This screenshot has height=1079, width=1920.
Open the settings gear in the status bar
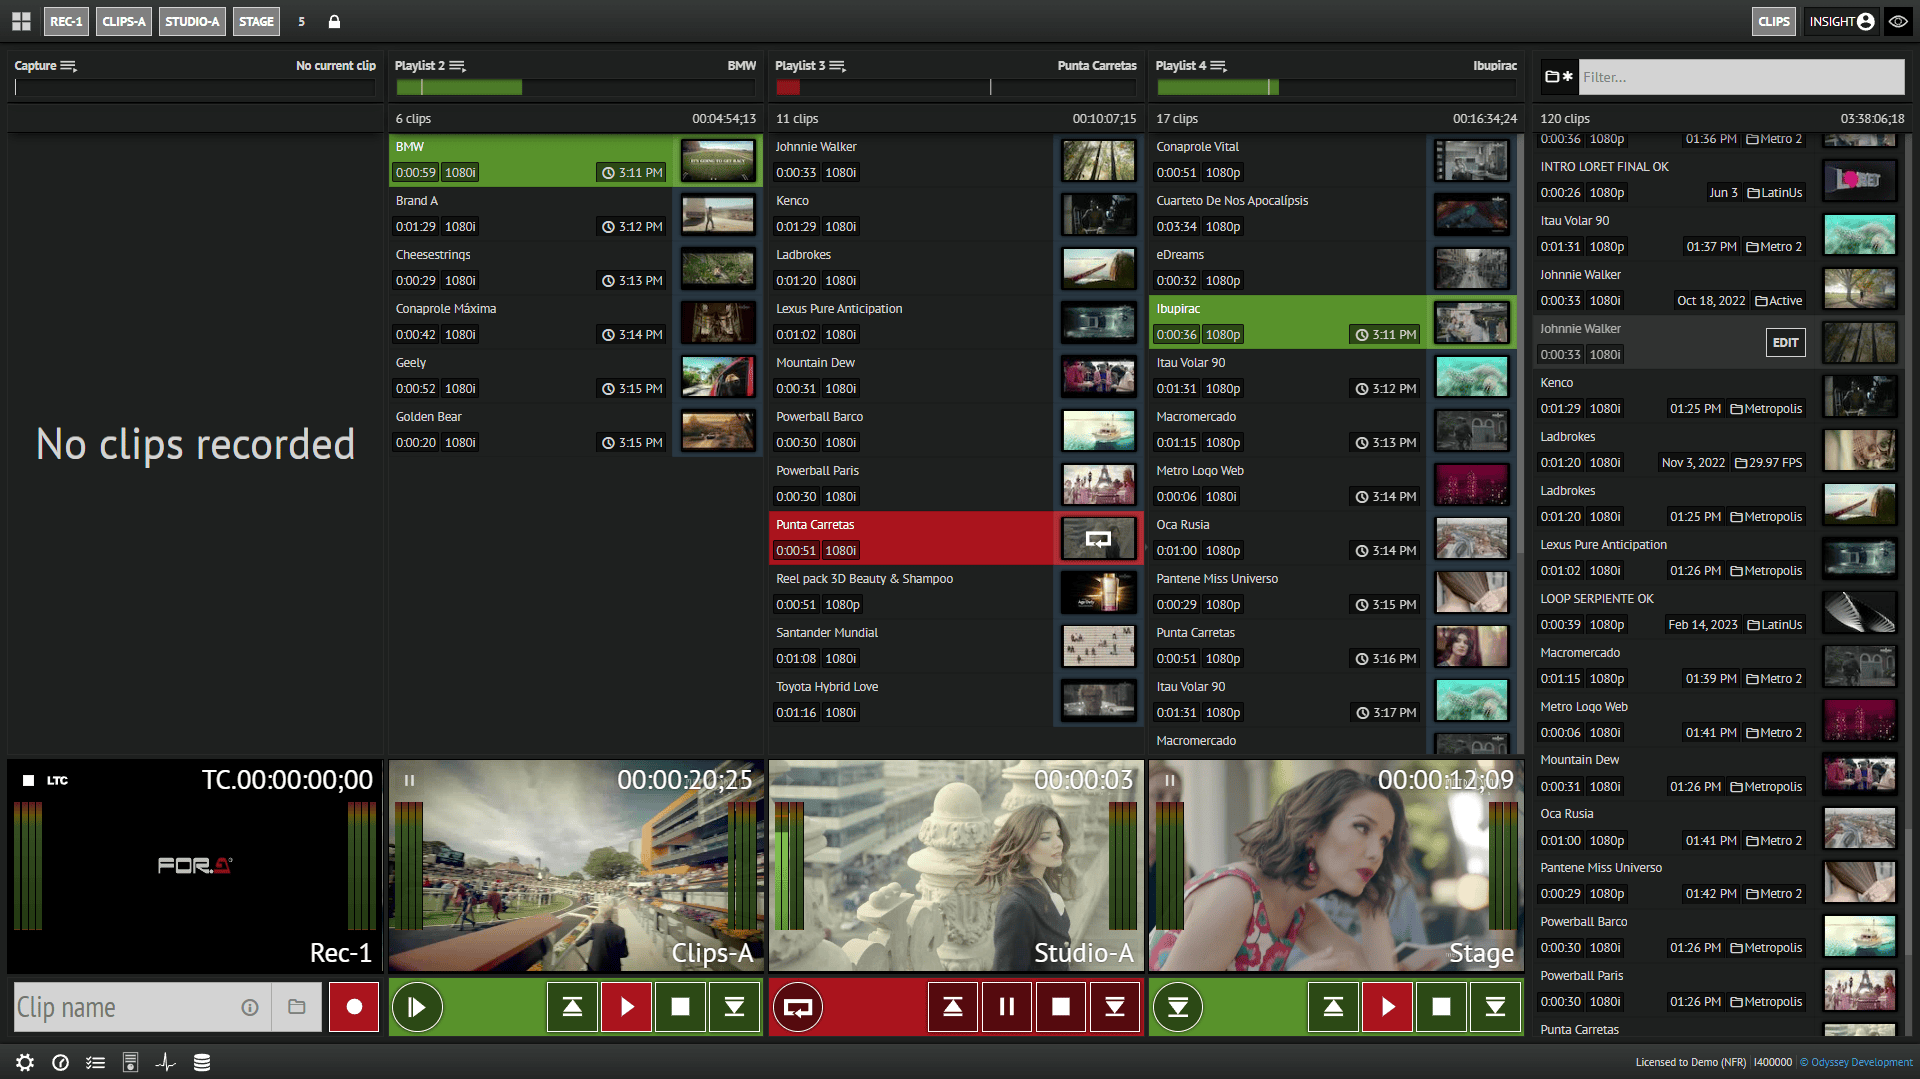(x=25, y=1062)
